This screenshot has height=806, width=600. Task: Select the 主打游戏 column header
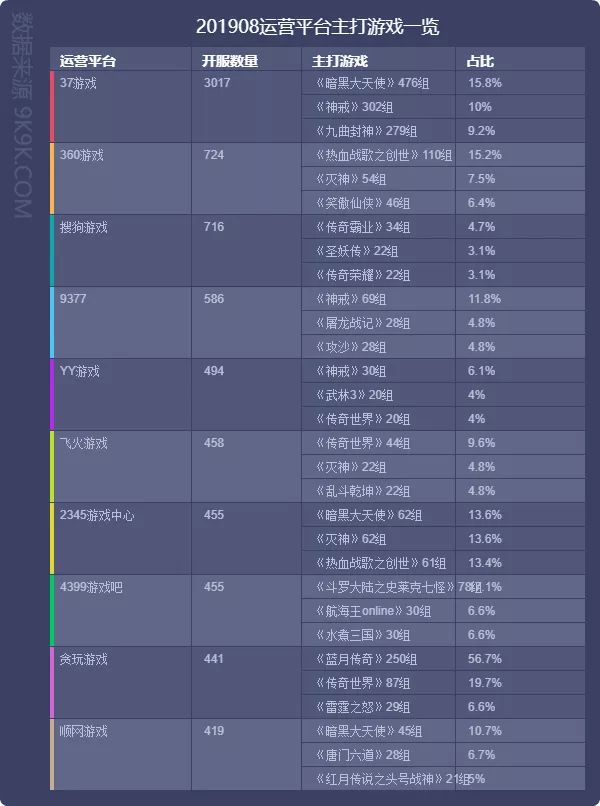tap(340, 61)
